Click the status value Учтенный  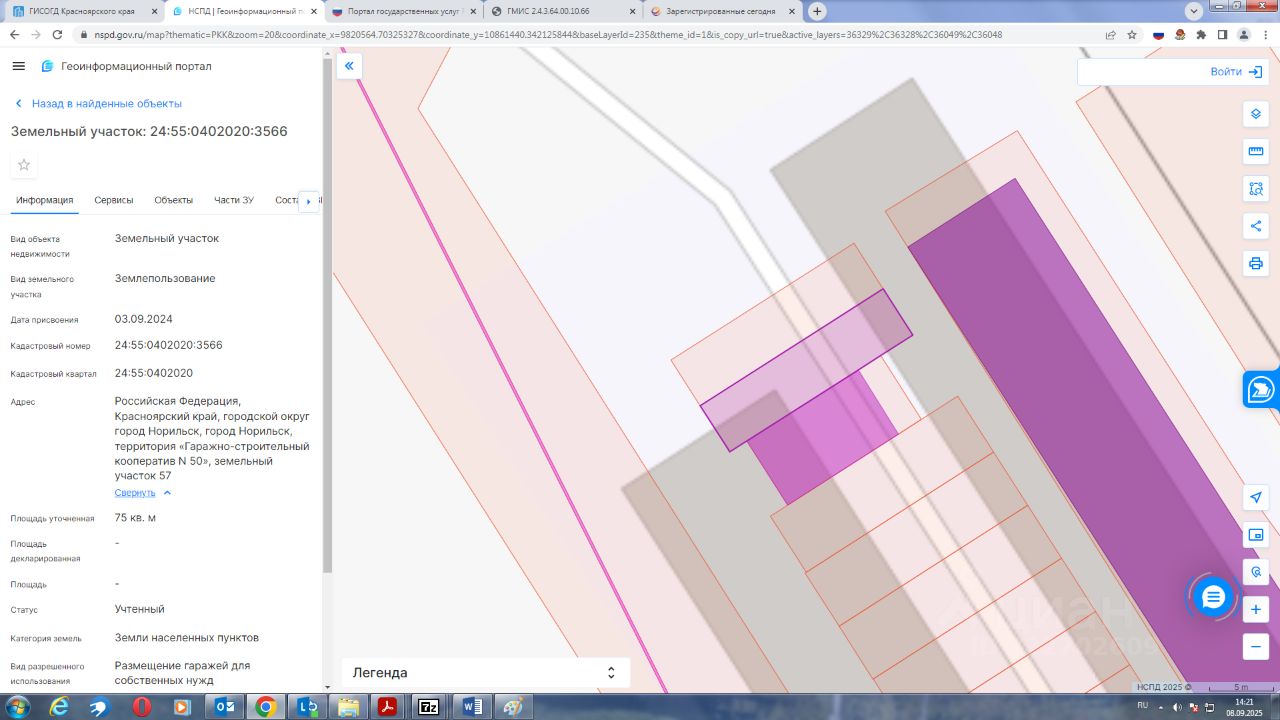pos(140,609)
